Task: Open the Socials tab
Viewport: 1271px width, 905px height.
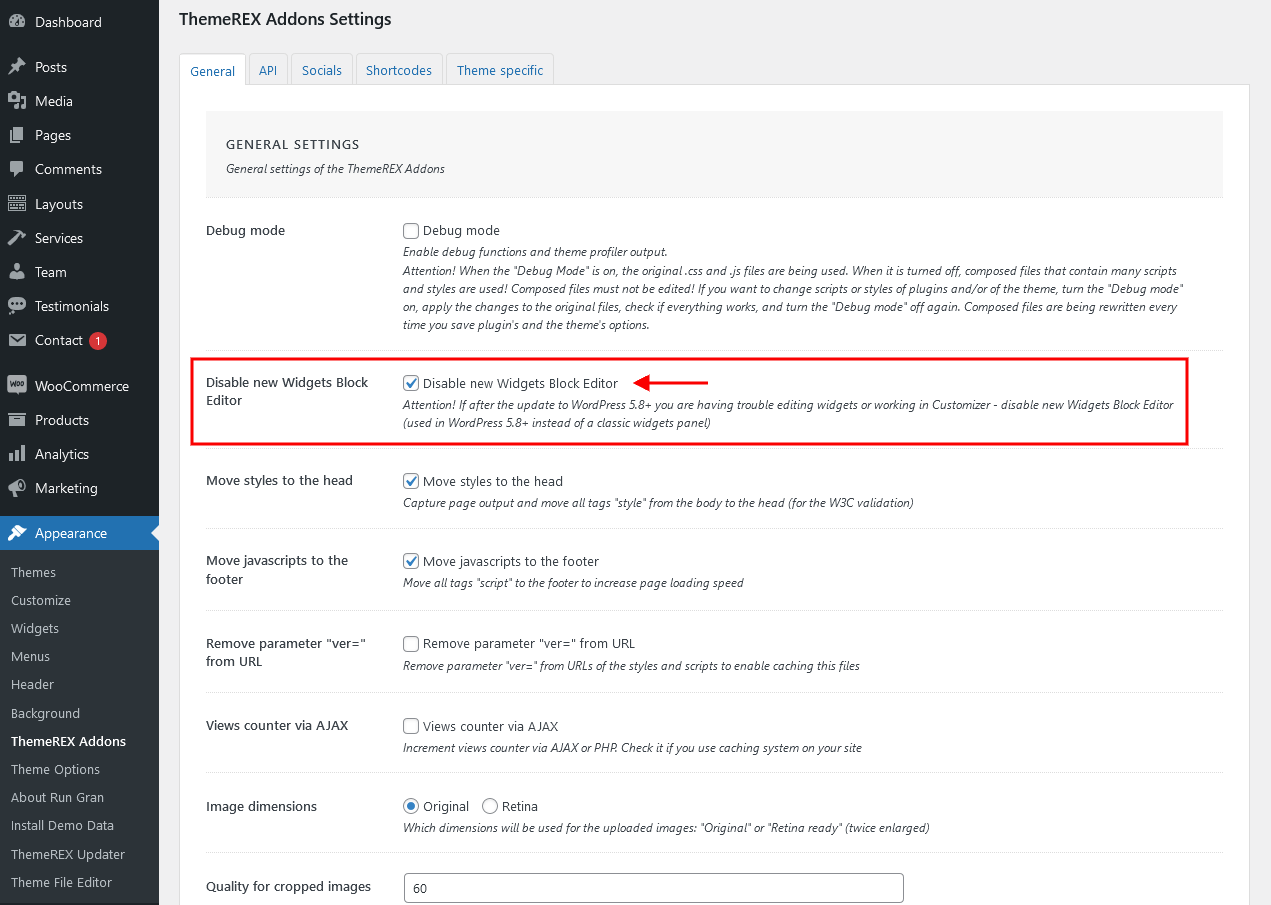Action: [x=322, y=70]
